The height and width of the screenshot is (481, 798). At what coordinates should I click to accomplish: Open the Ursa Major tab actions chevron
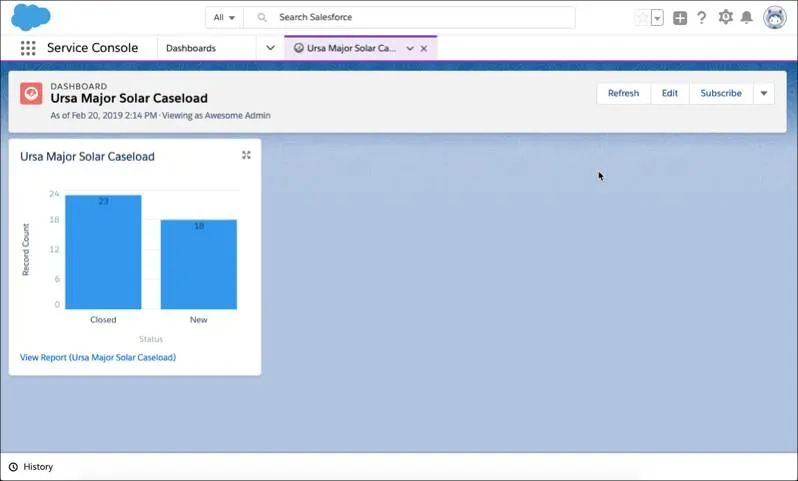[x=410, y=49]
